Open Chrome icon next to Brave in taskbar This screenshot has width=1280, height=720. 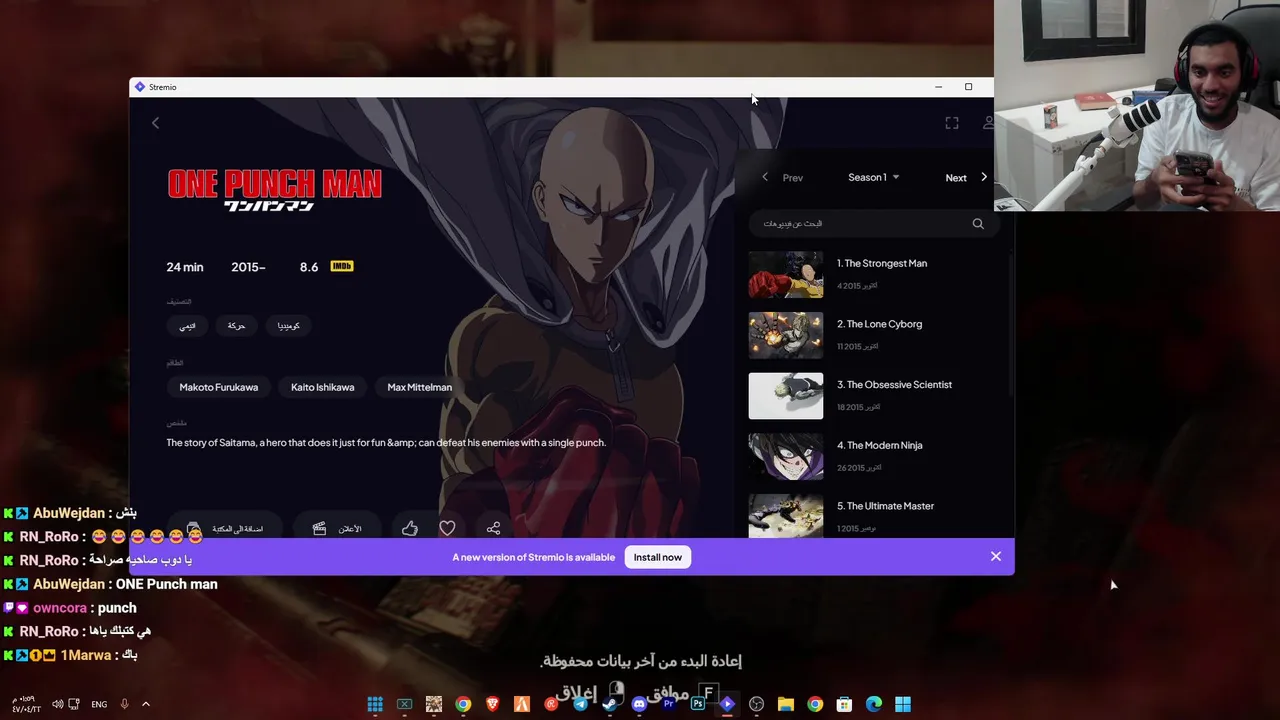463,704
